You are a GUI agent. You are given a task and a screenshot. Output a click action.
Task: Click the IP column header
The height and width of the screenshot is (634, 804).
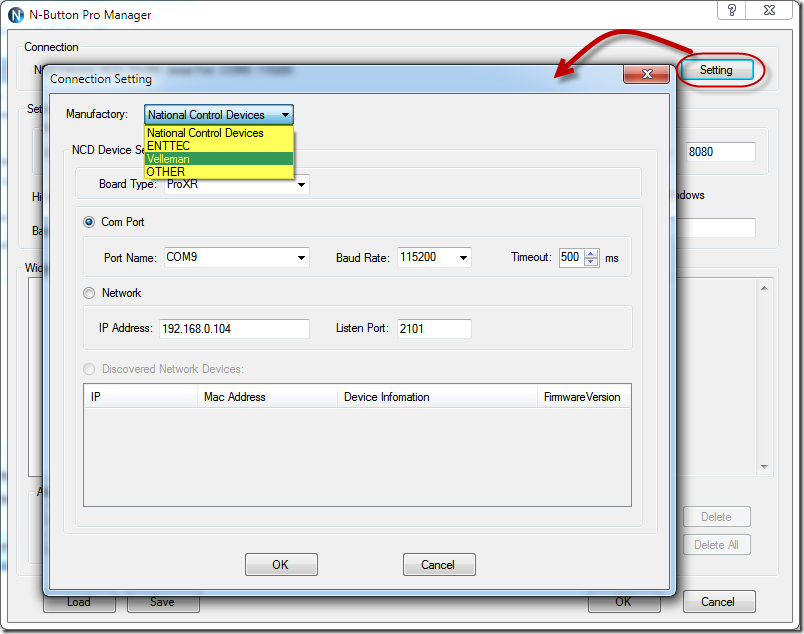[140, 397]
